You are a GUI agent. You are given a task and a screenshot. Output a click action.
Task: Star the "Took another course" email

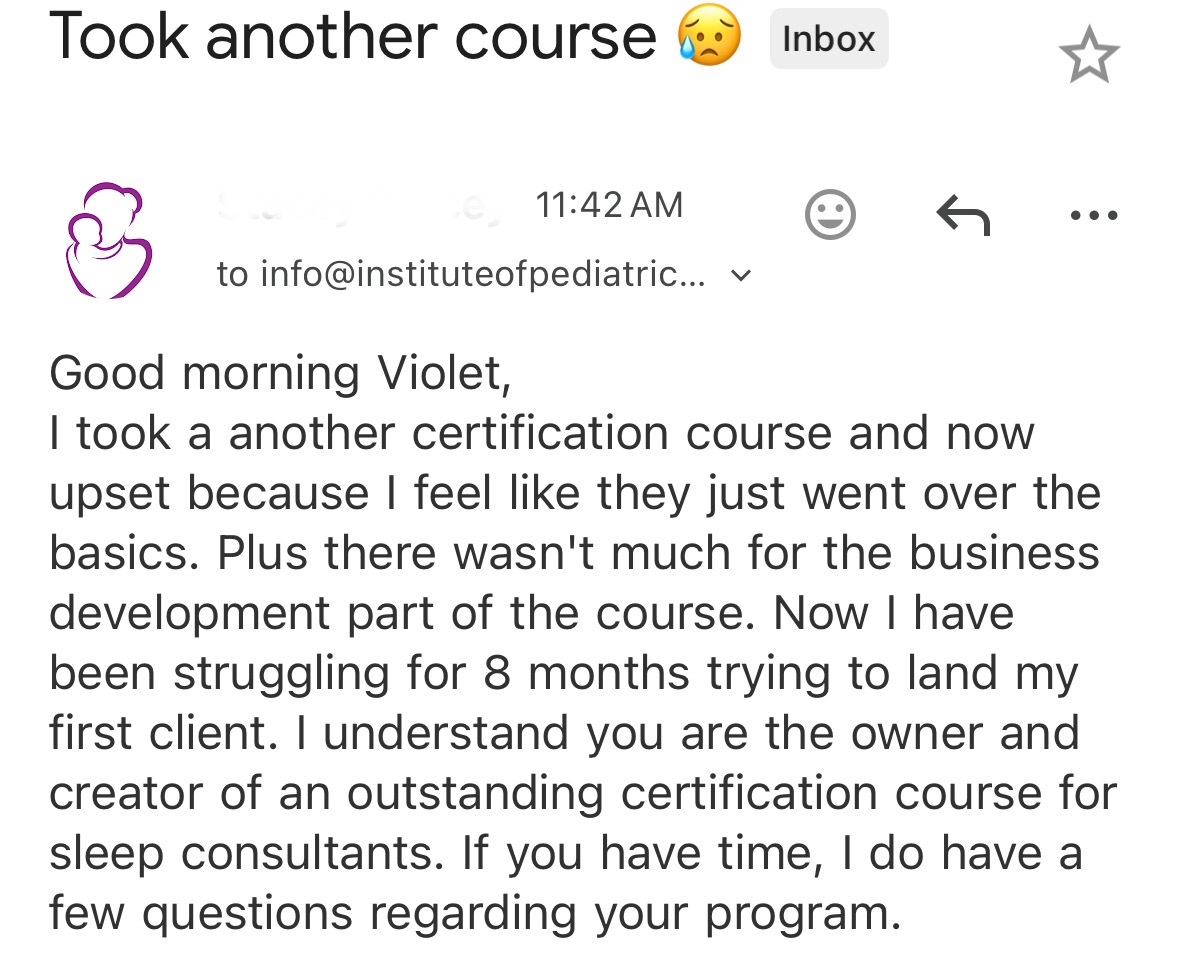point(1088,57)
